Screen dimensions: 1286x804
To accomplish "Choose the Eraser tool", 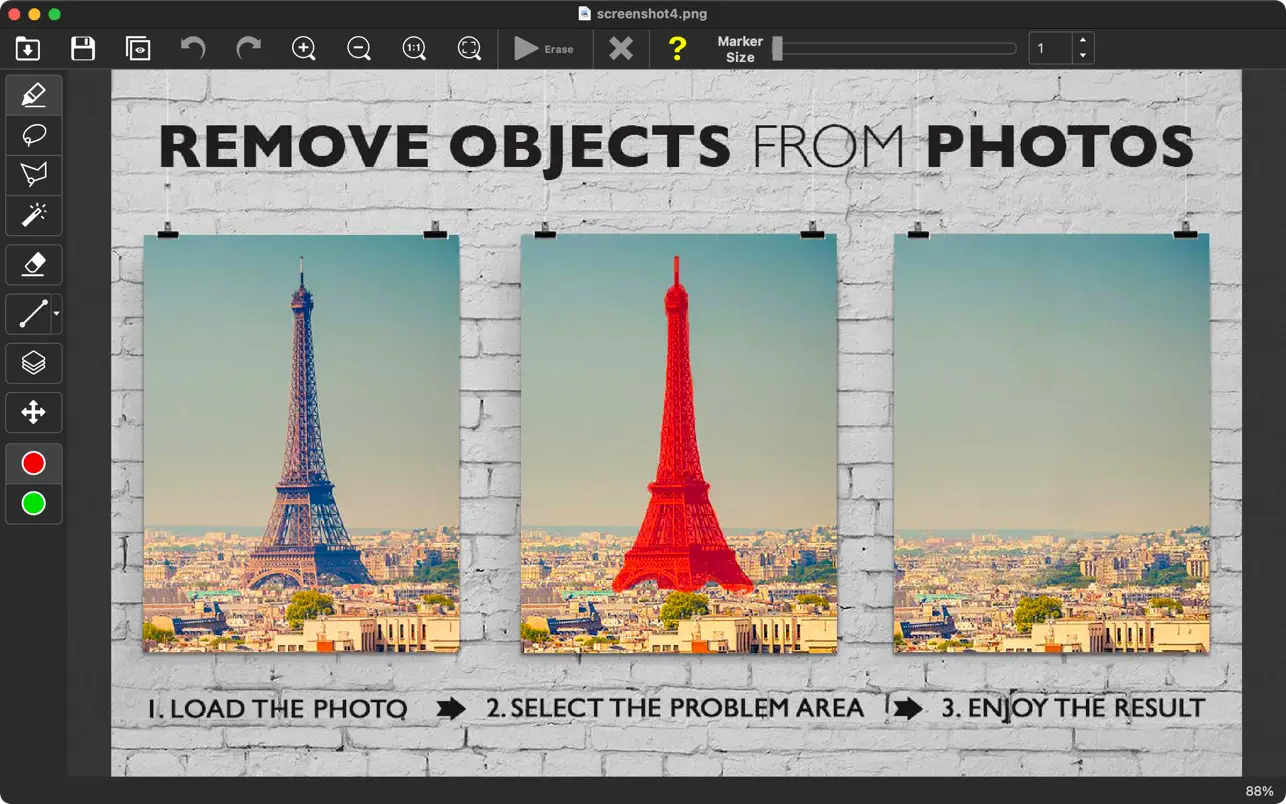I will point(34,264).
